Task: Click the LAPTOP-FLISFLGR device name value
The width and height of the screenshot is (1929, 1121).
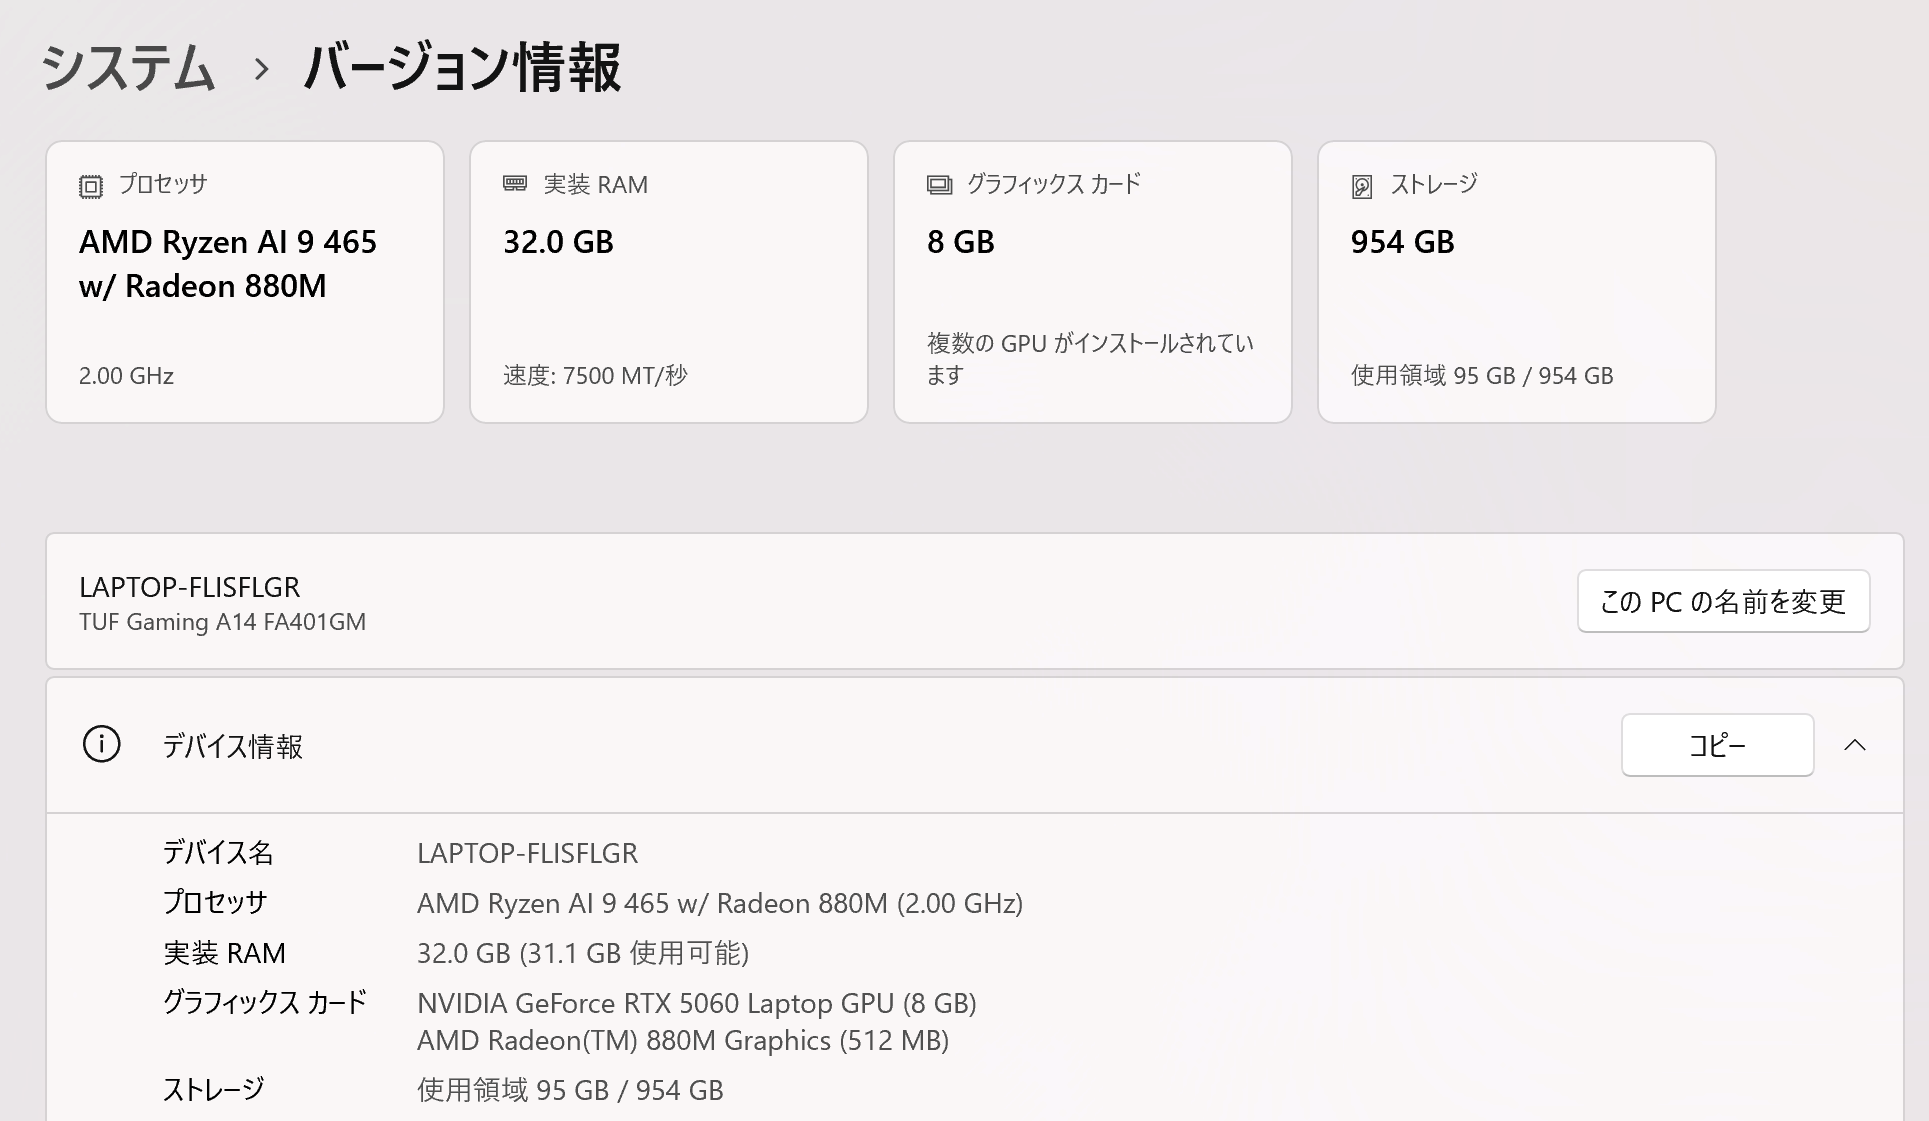Action: 527,853
